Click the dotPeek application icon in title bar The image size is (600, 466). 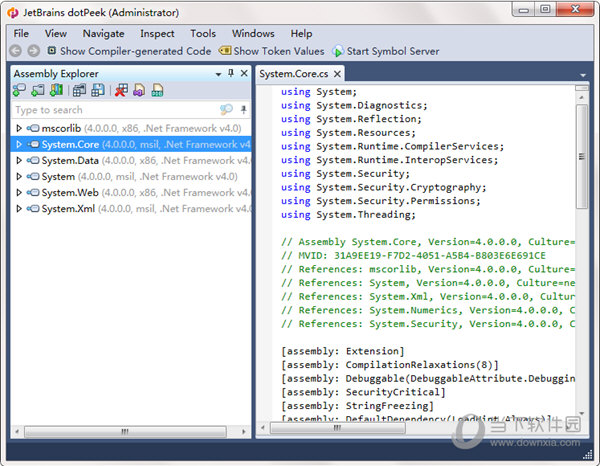(x=13, y=13)
